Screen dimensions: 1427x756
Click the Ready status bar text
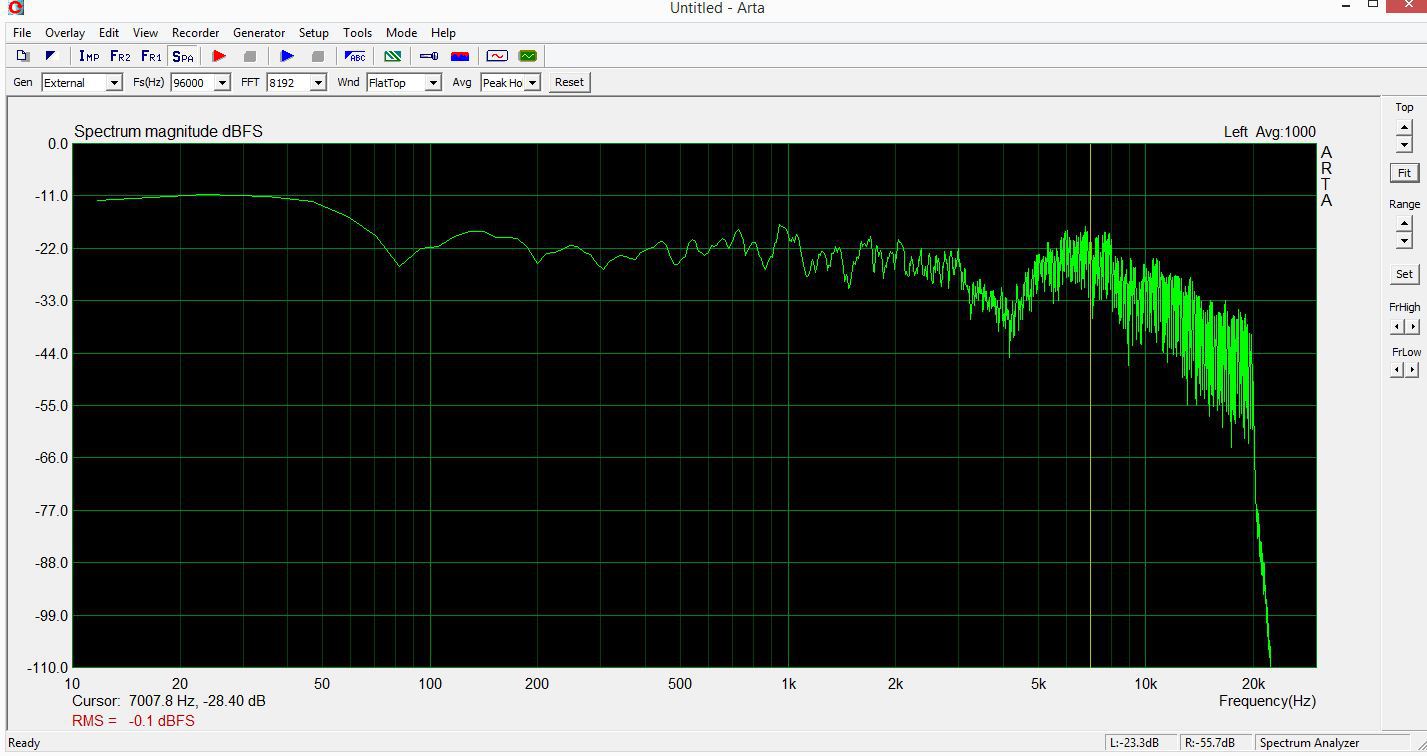tap(24, 743)
